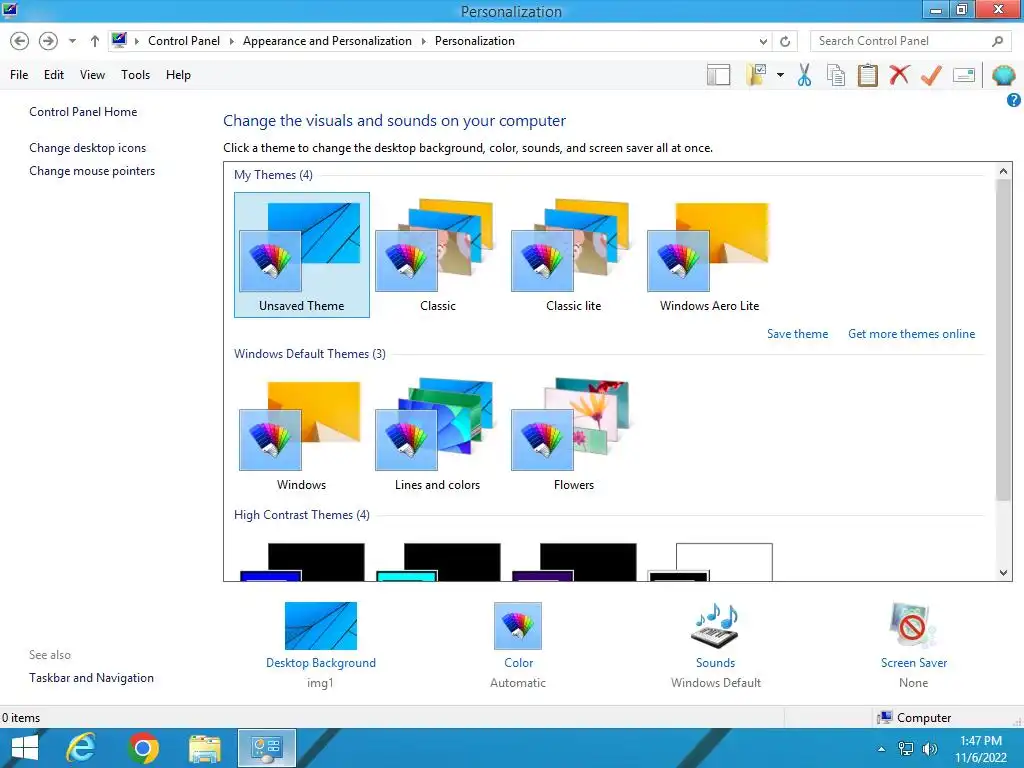Click the Cut scissors icon
The width and height of the screenshot is (1024, 768).
[x=804, y=75]
